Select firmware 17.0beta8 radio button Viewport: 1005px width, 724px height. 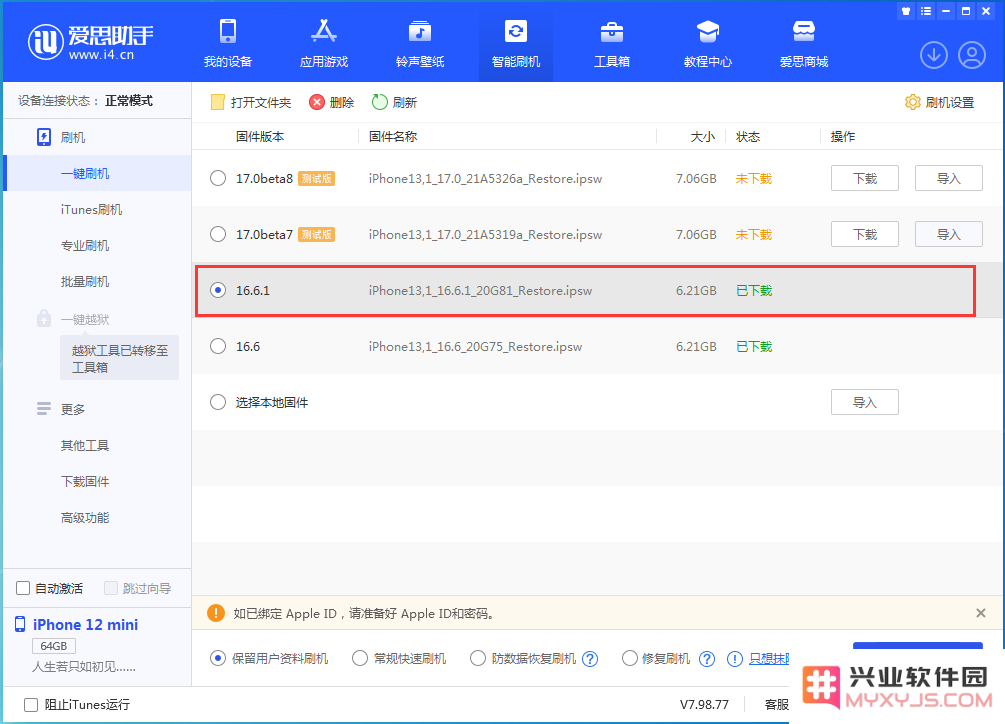point(218,178)
